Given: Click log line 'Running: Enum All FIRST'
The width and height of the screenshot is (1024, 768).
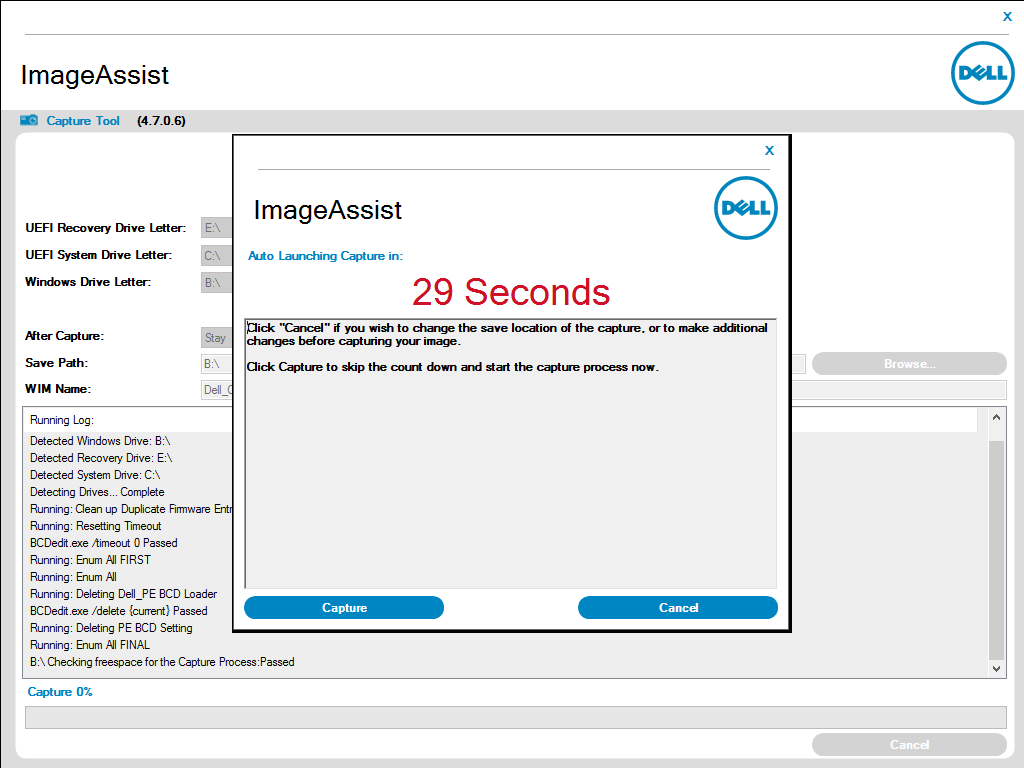Looking at the screenshot, I should click(90, 560).
